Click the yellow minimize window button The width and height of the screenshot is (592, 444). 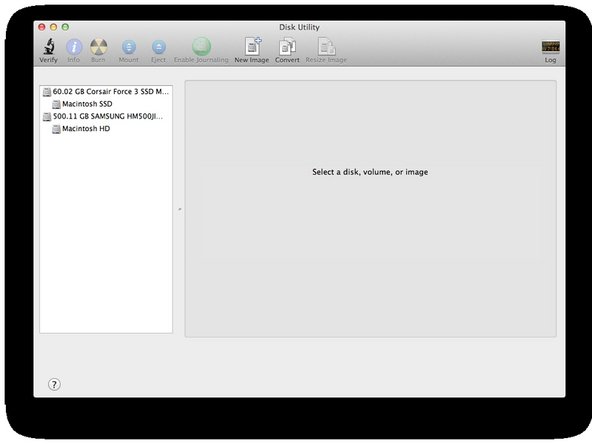pyautogui.click(x=54, y=27)
